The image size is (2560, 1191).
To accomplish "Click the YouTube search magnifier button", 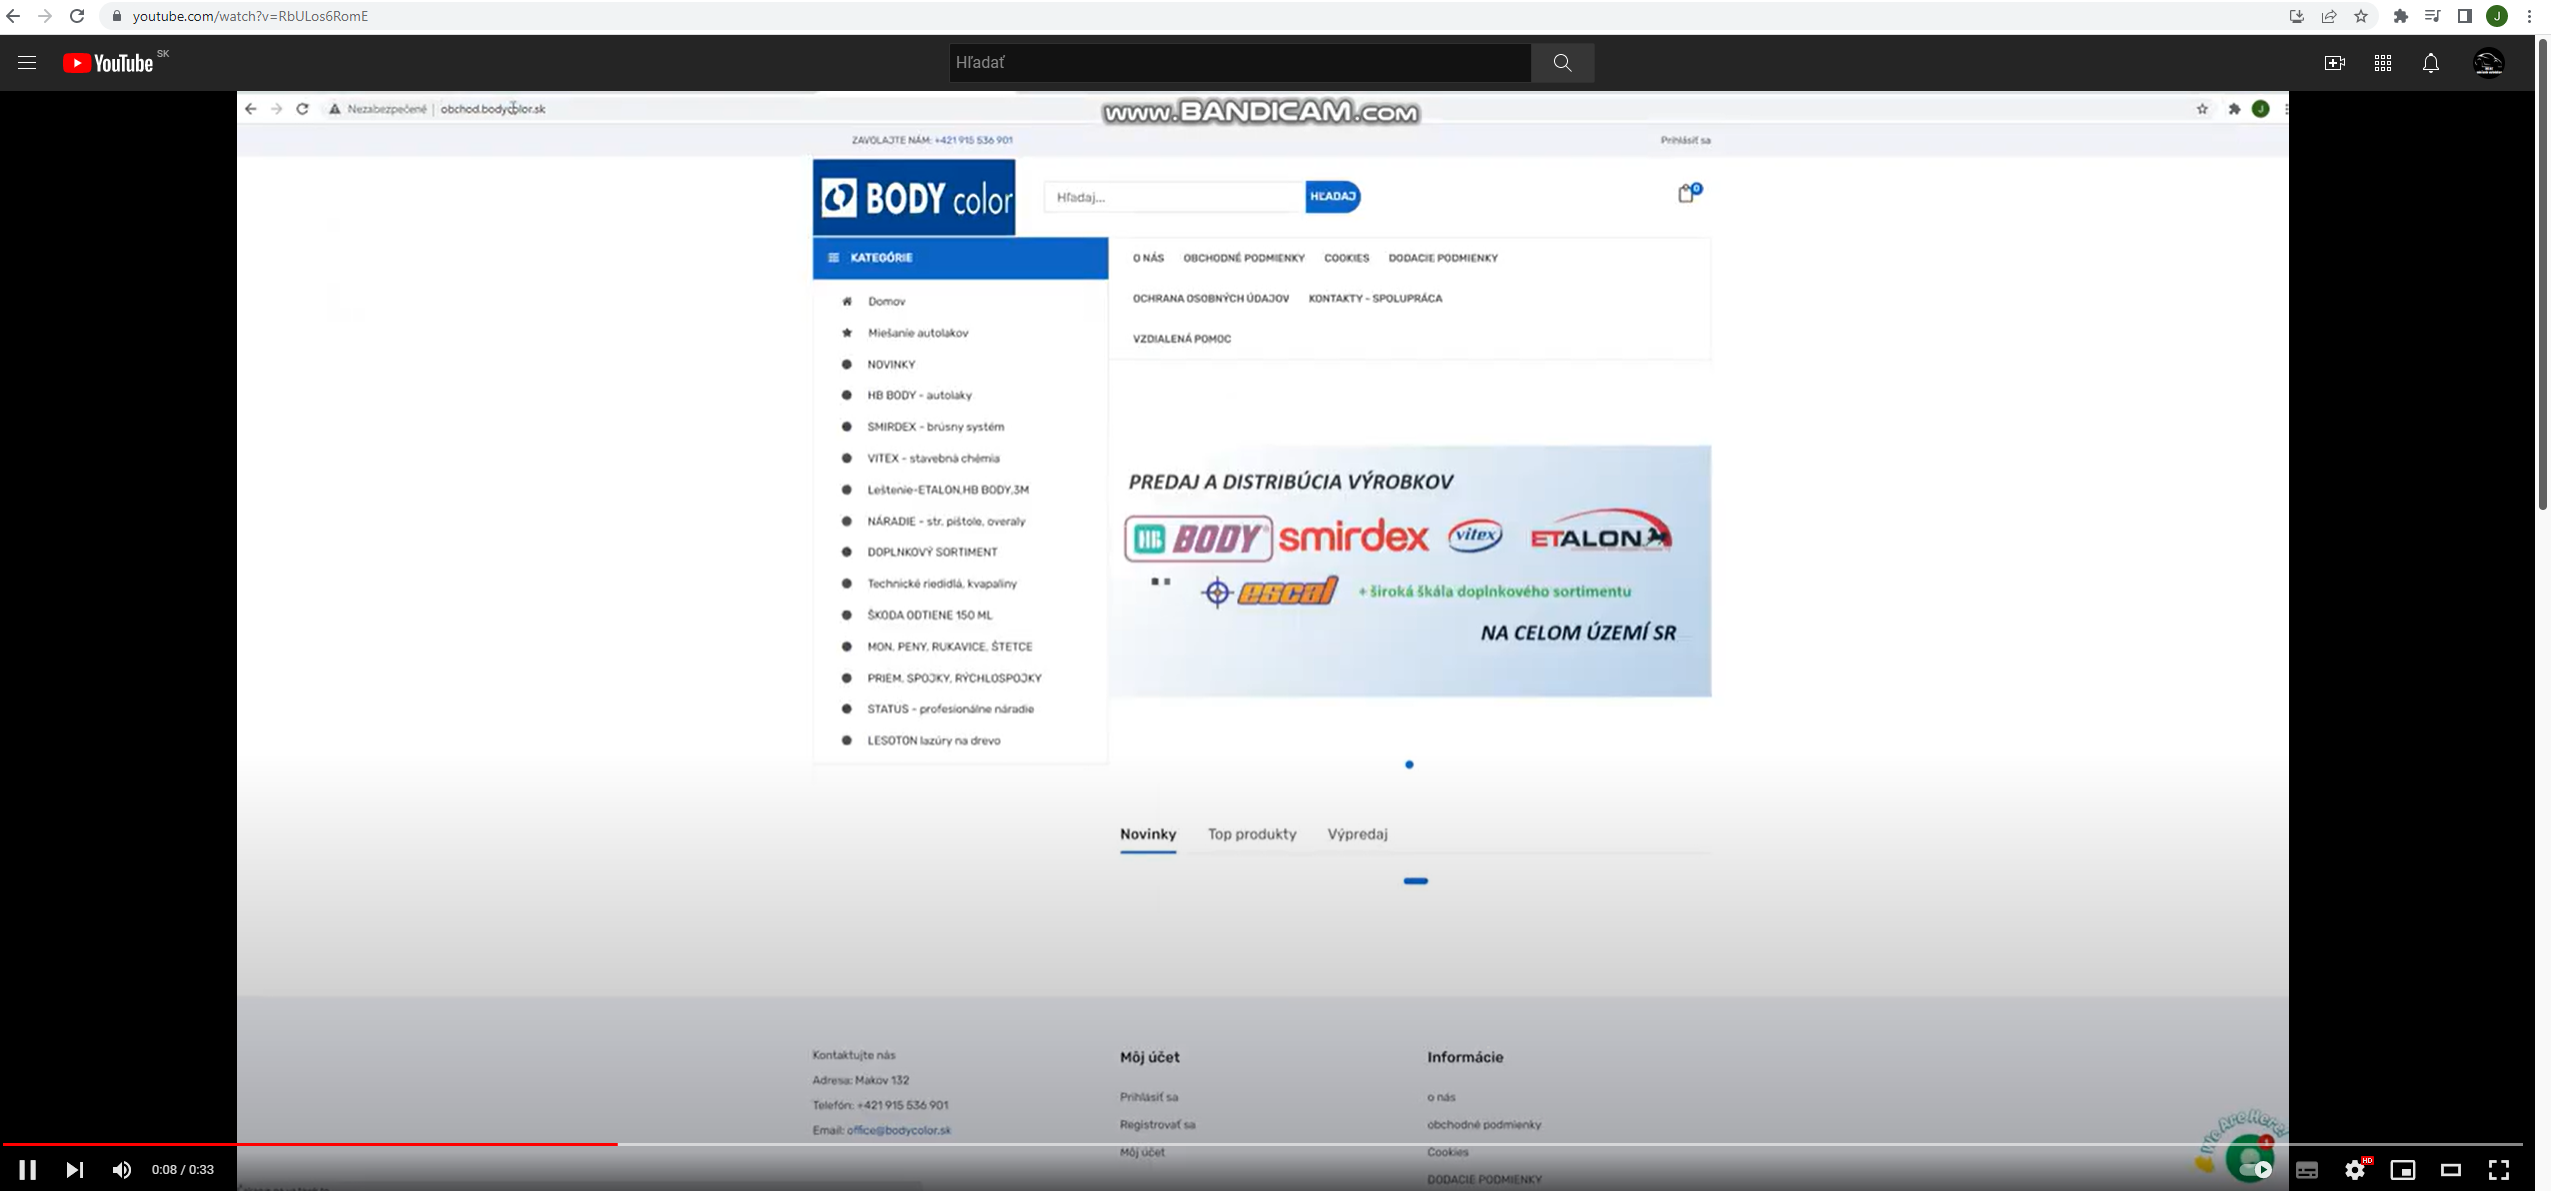I will [1562, 62].
